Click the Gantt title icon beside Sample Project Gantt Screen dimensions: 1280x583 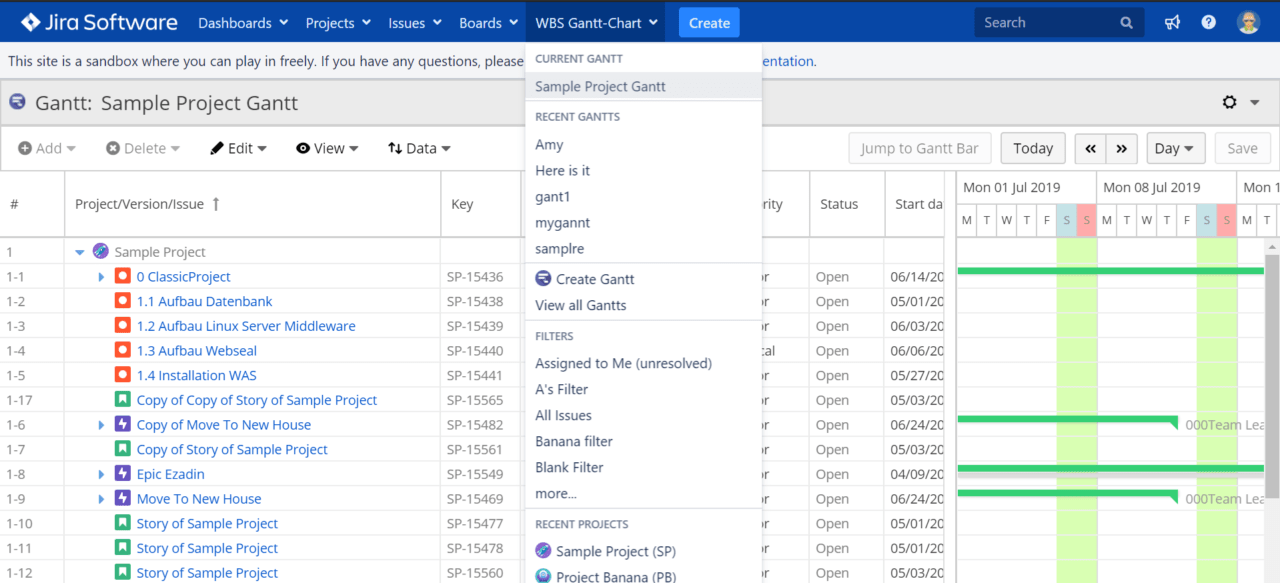18,102
